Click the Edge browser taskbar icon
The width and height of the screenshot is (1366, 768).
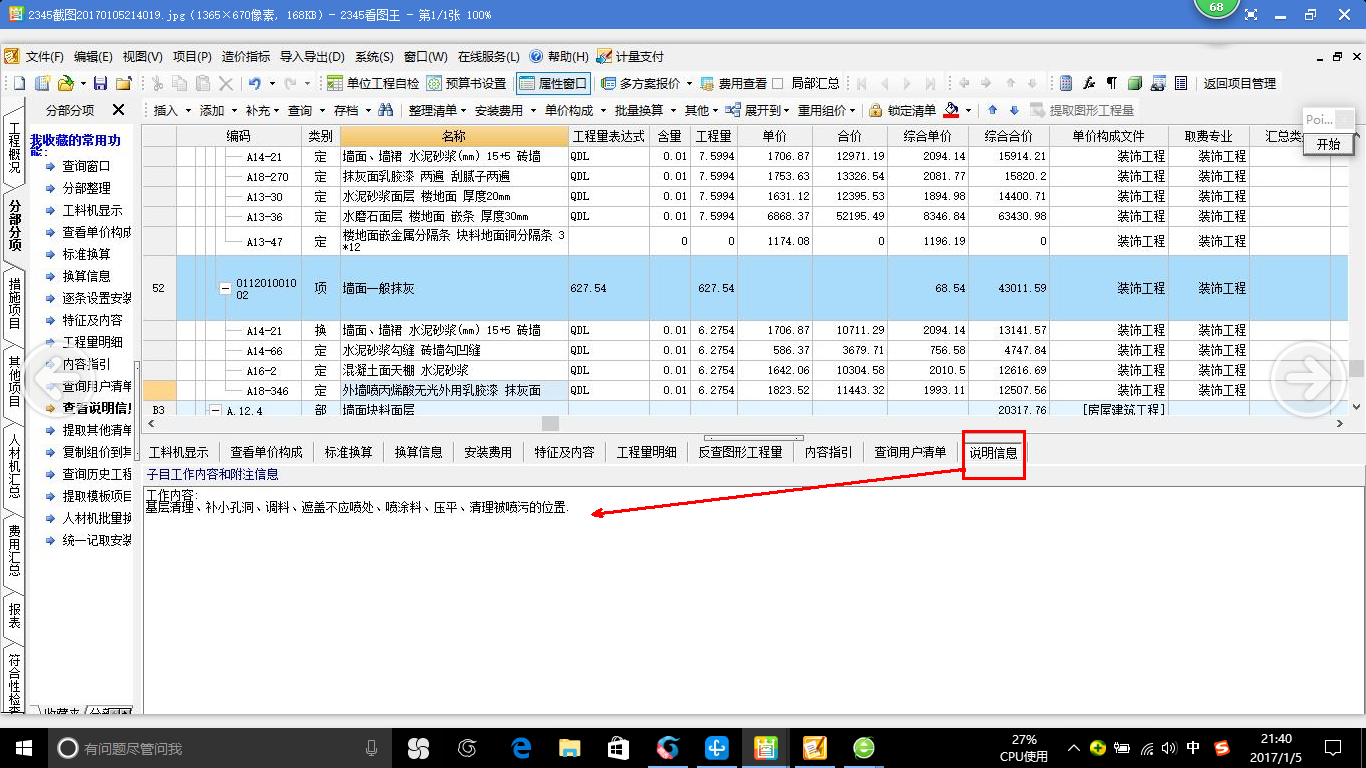click(x=521, y=747)
